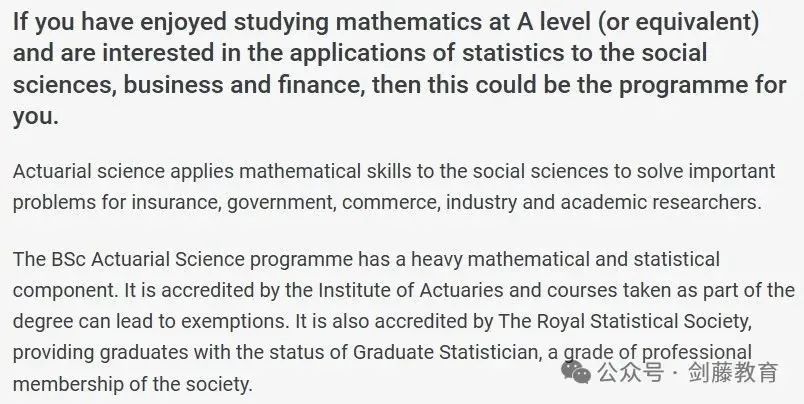
Task: Click 'problems for insurance, government' text
Action: click(173, 203)
